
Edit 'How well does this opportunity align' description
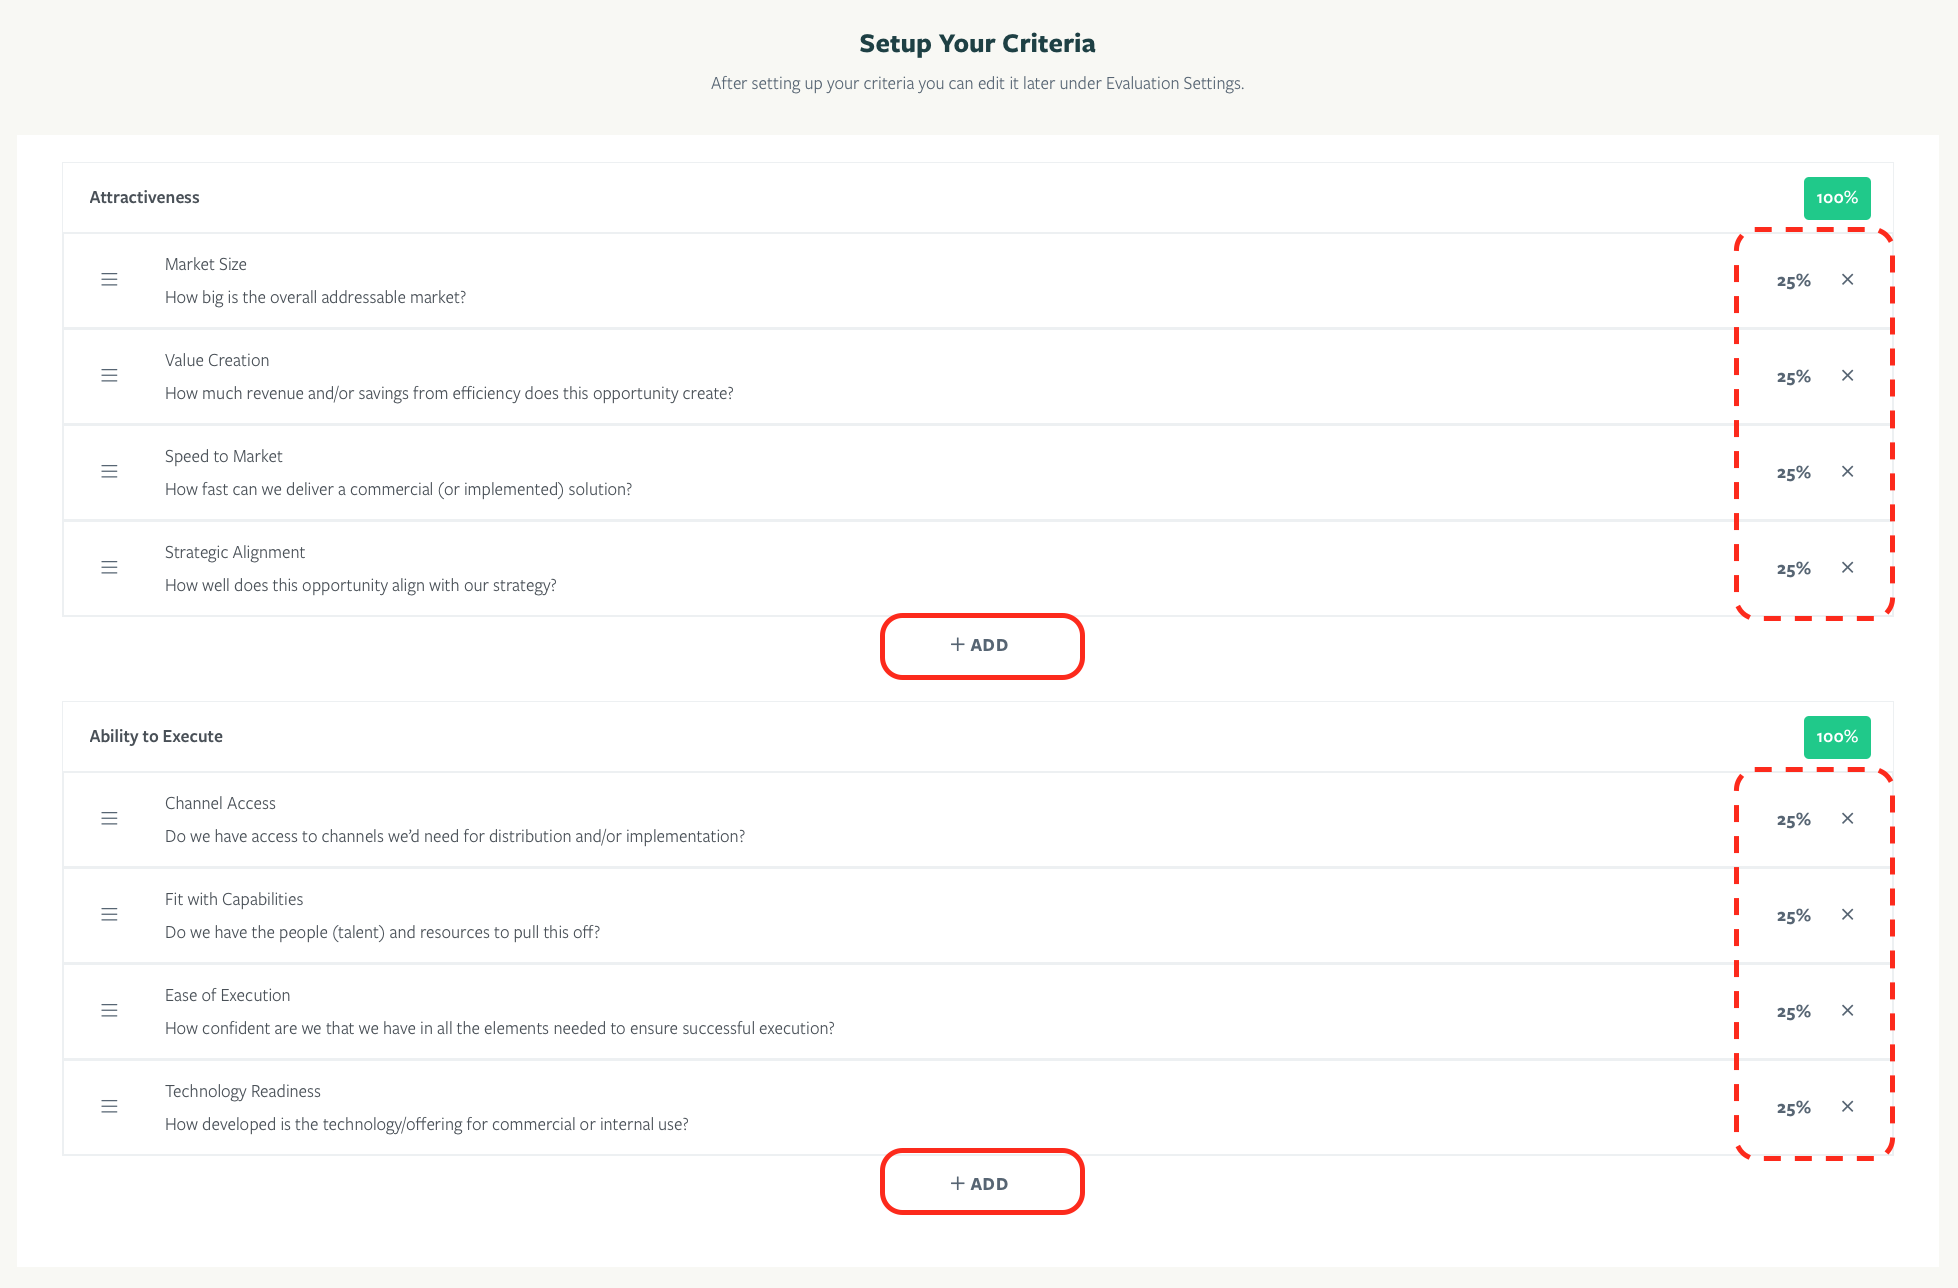360,585
